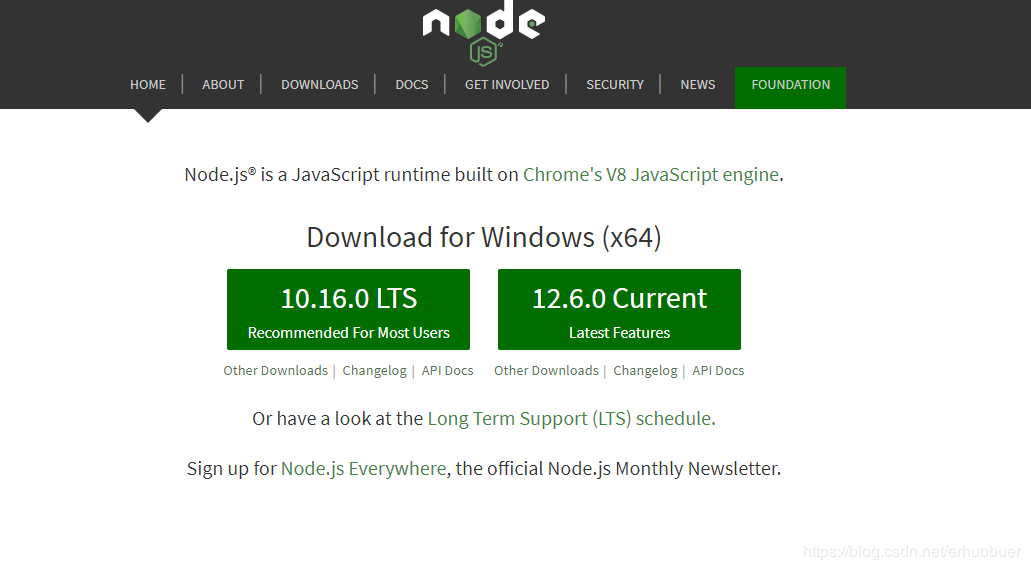1031x570 pixels.
Task: Open the DOCS nav item
Action: click(x=412, y=85)
